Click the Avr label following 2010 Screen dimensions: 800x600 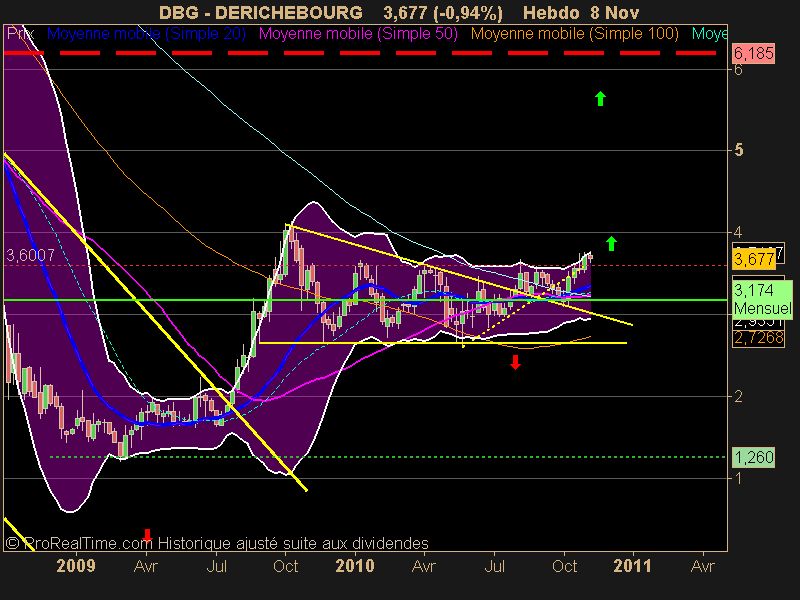(424, 566)
